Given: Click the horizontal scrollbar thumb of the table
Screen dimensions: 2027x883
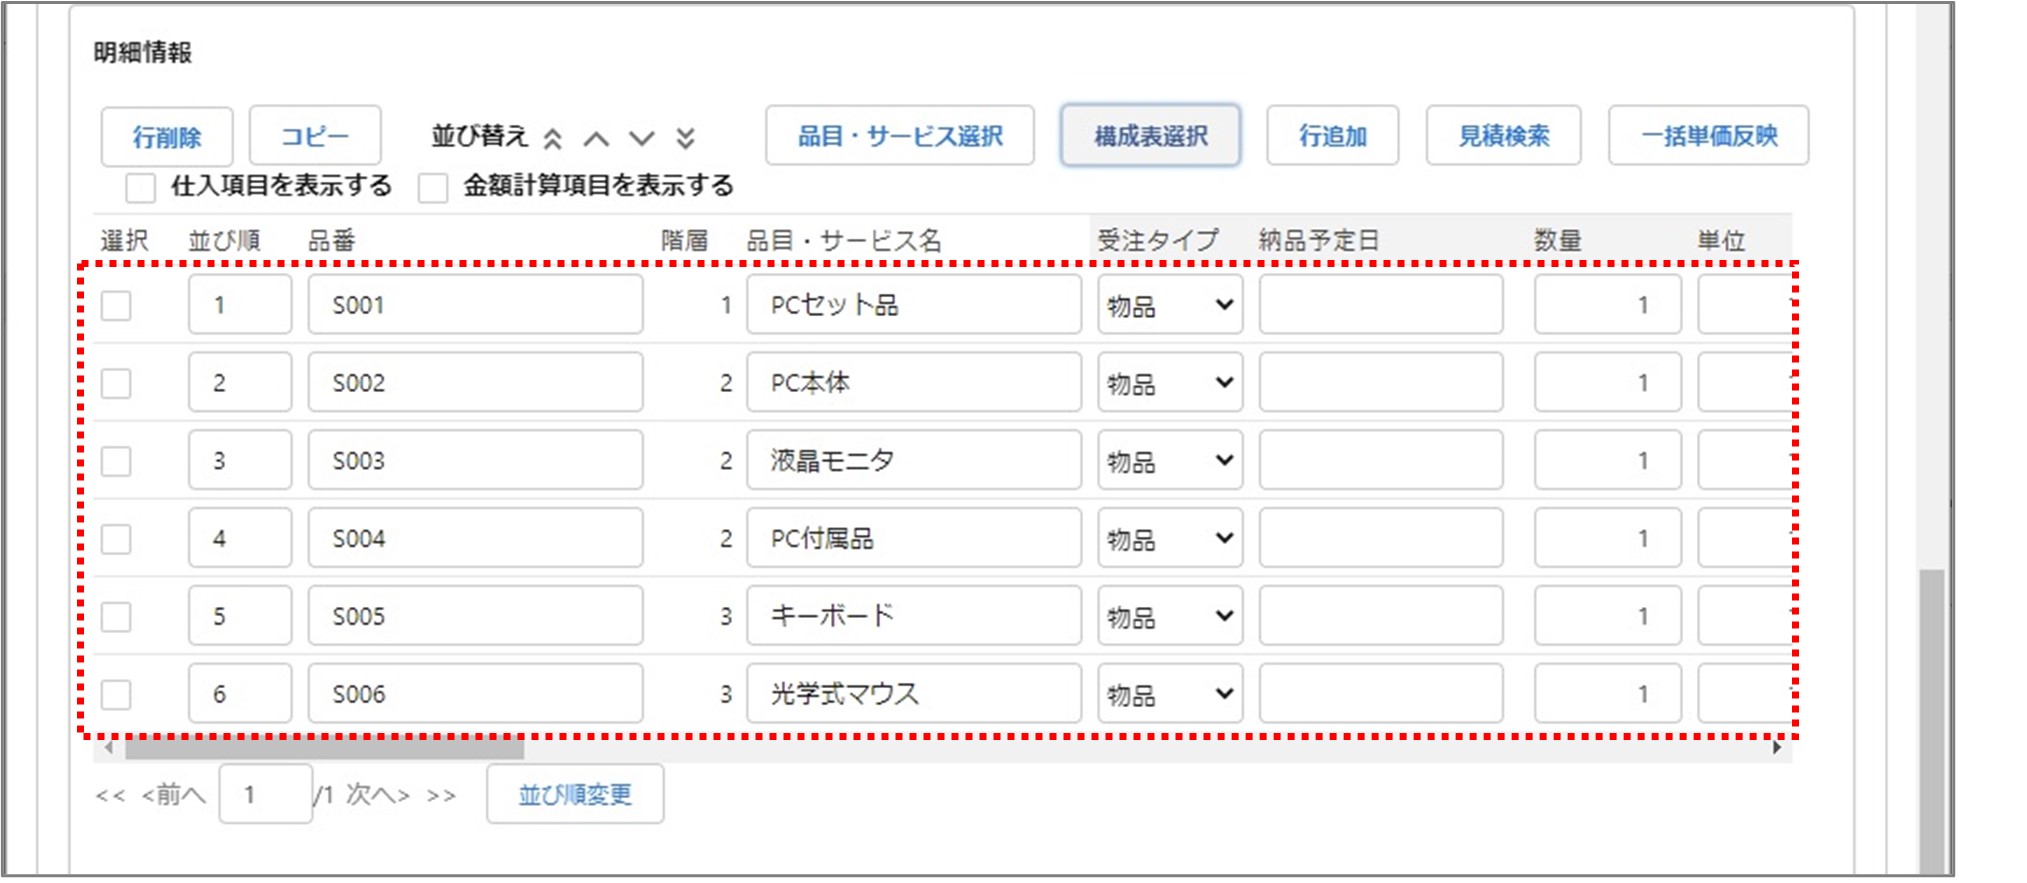Looking at the screenshot, I should coord(324,747).
